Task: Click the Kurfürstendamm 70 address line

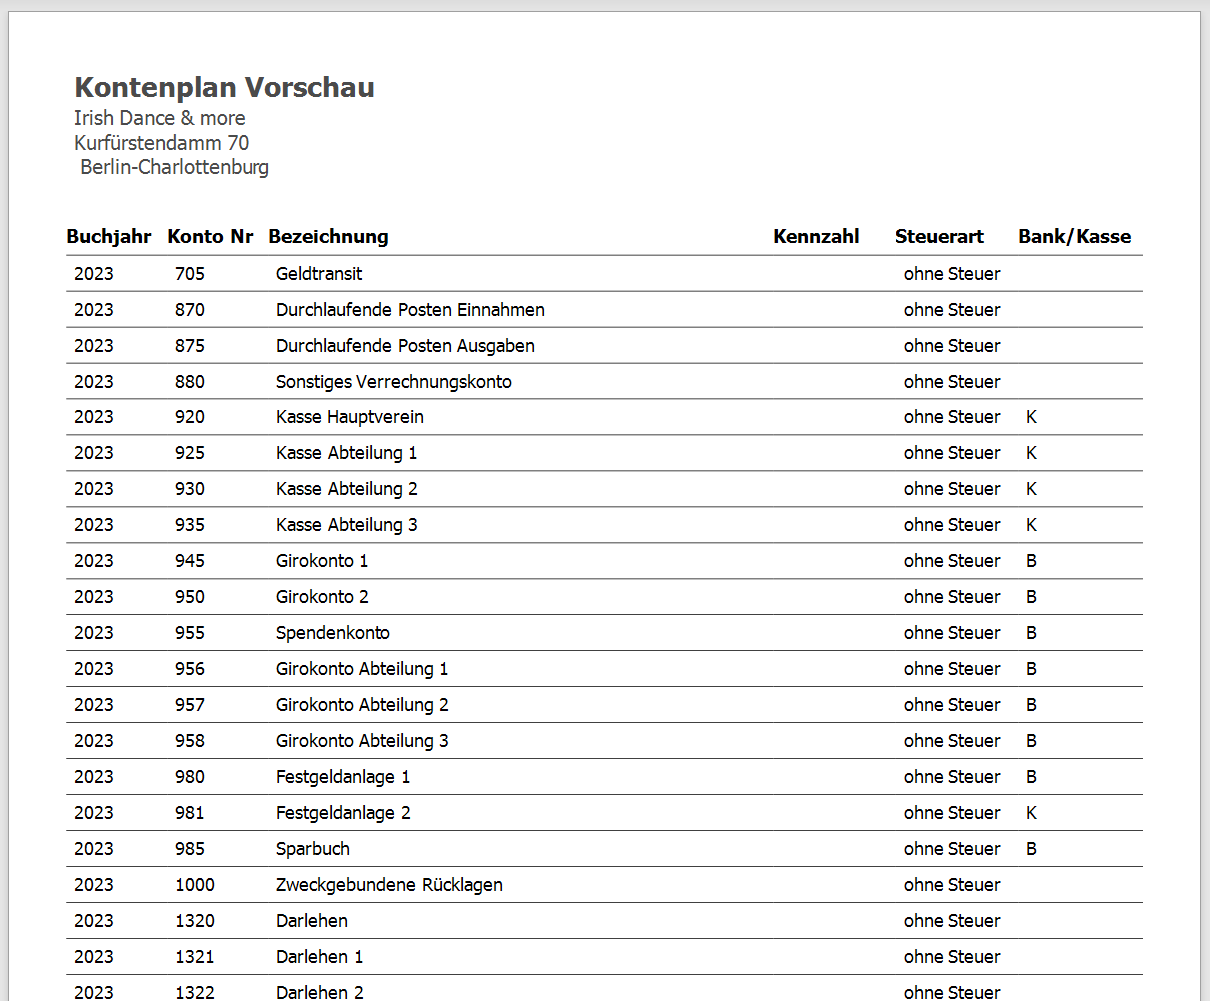Action: tap(161, 143)
